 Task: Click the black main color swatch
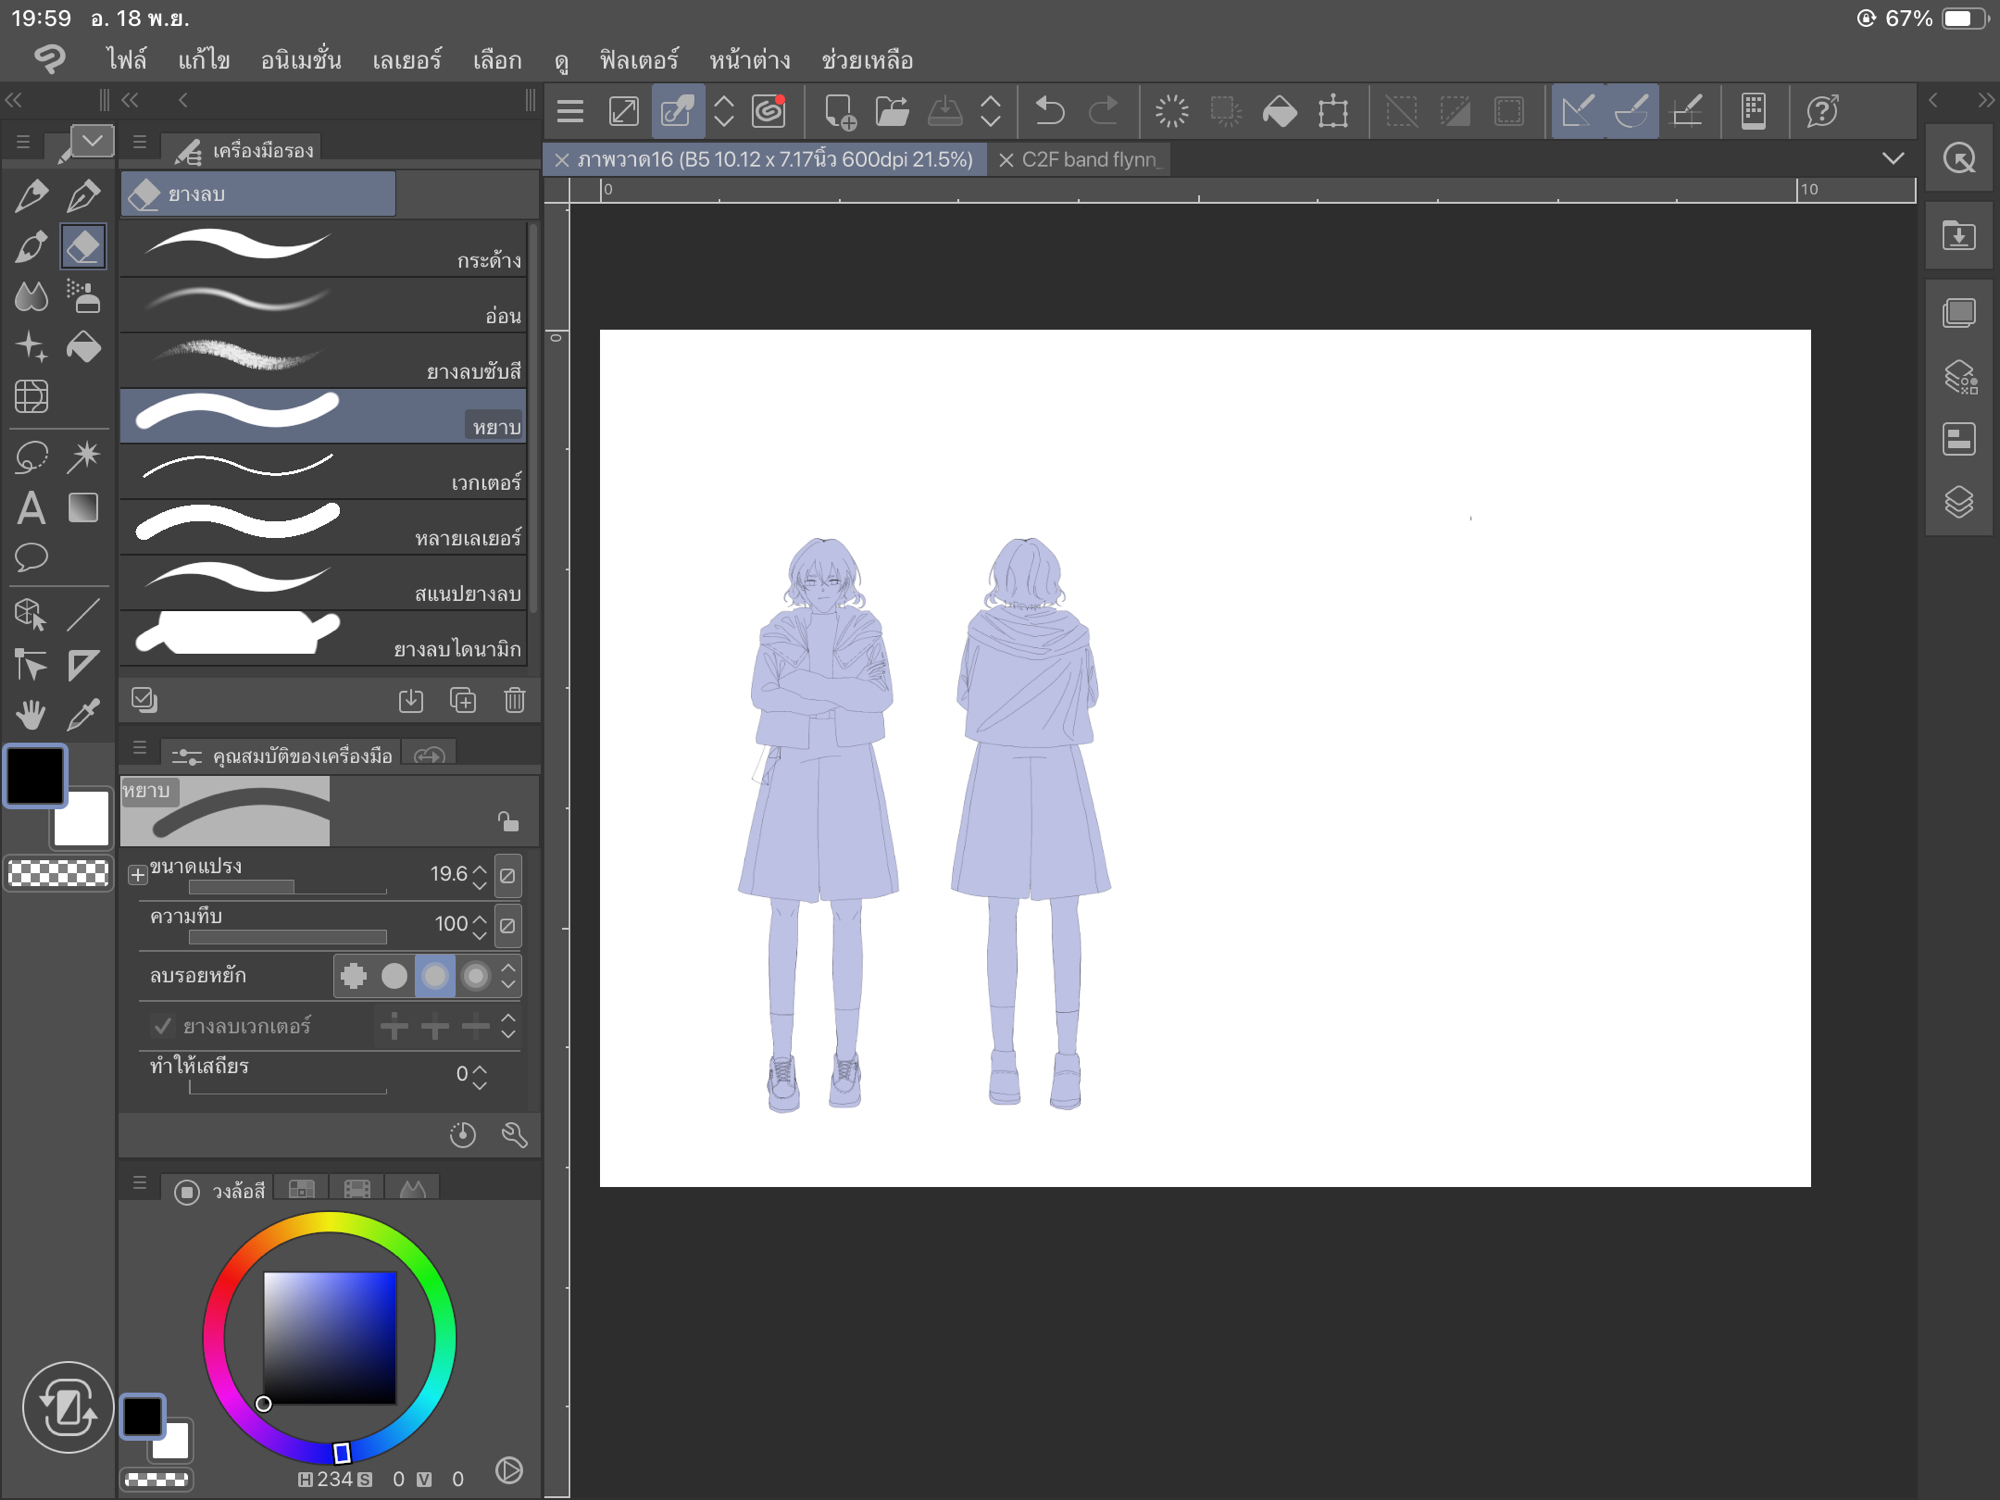click(36, 775)
